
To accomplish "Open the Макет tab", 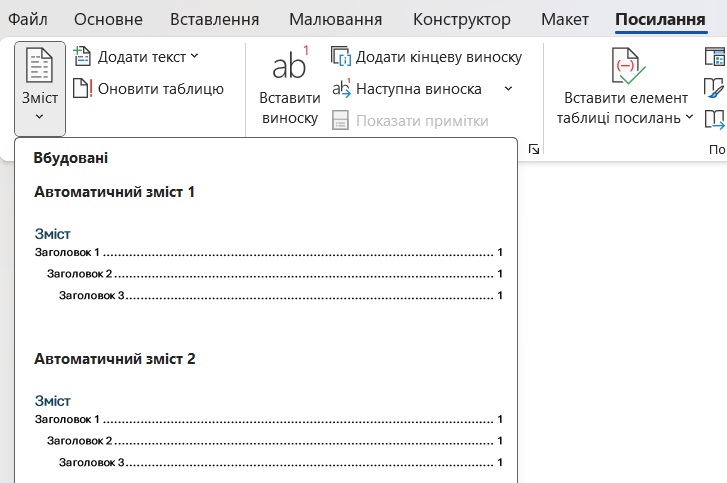I will [x=565, y=19].
